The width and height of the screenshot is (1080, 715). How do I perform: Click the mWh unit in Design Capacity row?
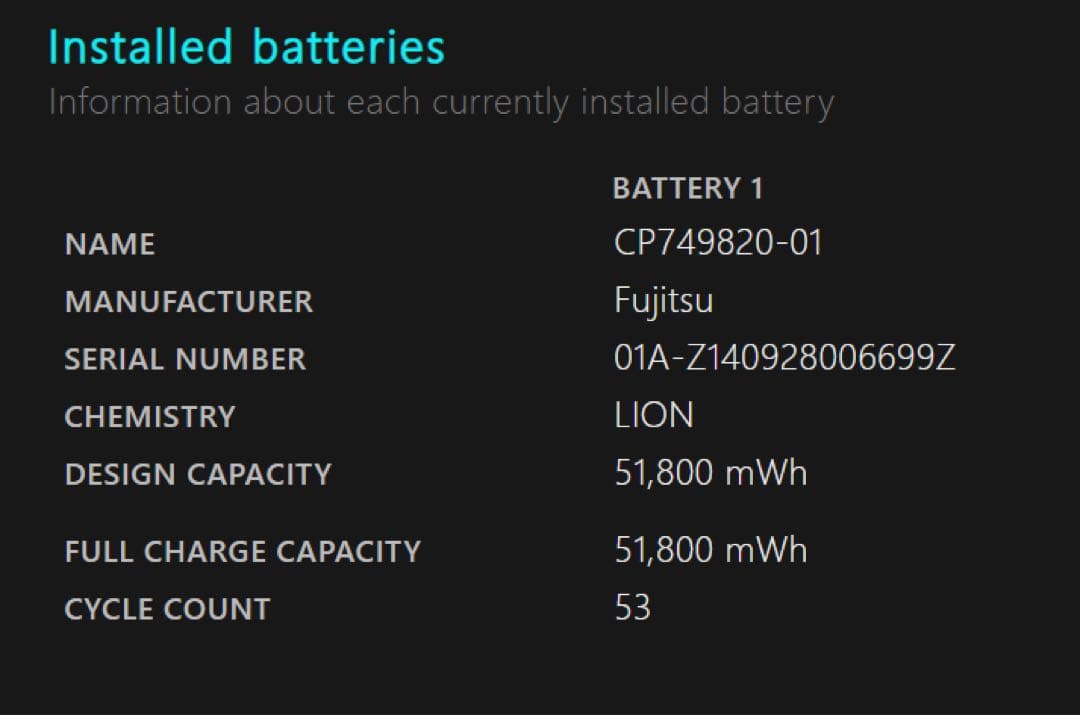pos(765,473)
